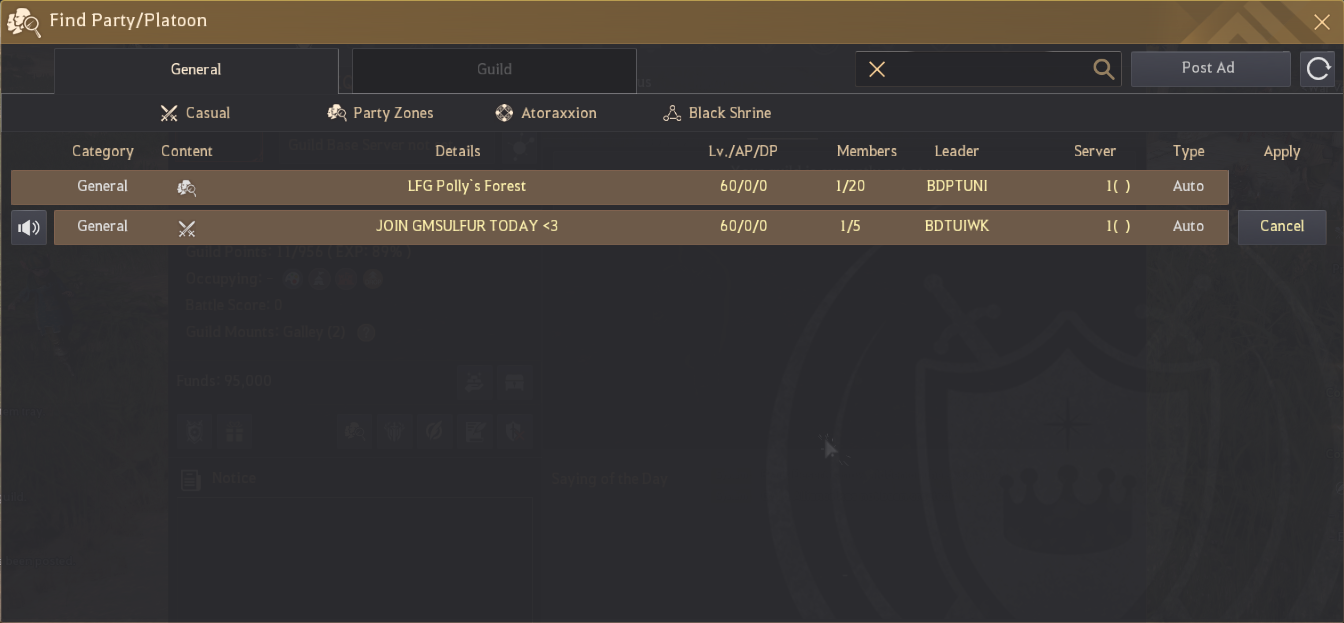
Task: Select the Party Zones filter
Action: (381, 113)
